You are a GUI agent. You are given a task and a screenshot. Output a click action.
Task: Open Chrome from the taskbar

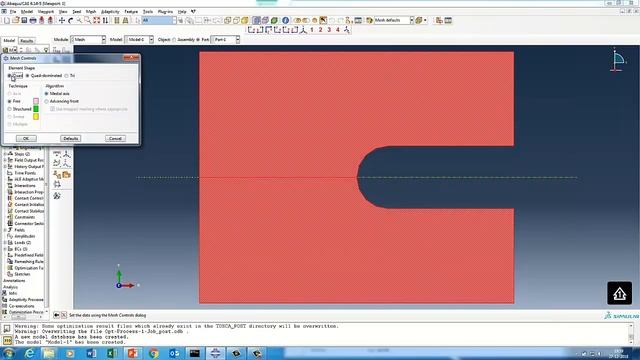tap(153, 353)
